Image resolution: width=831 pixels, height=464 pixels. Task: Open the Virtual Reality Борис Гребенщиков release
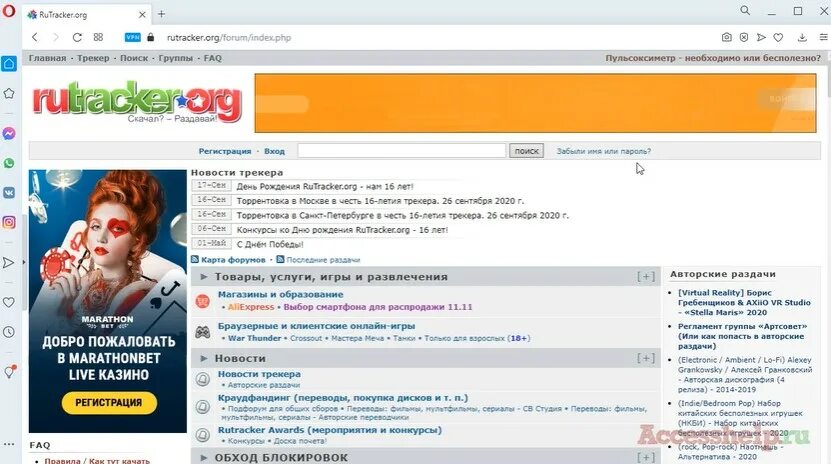(744, 302)
